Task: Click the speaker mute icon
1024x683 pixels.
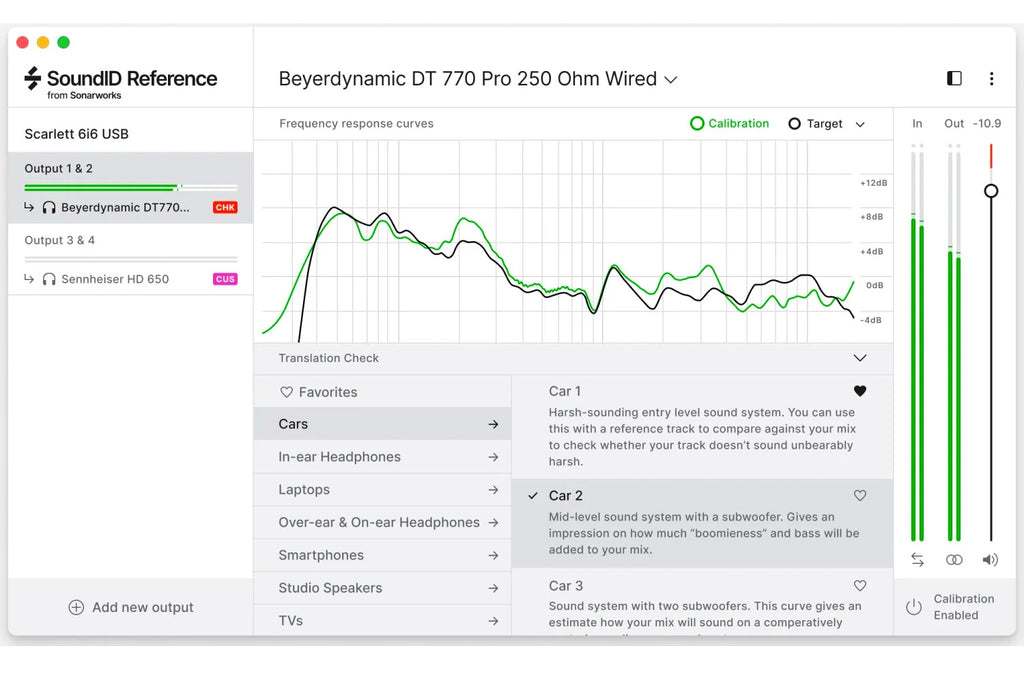Action: pos(990,560)
